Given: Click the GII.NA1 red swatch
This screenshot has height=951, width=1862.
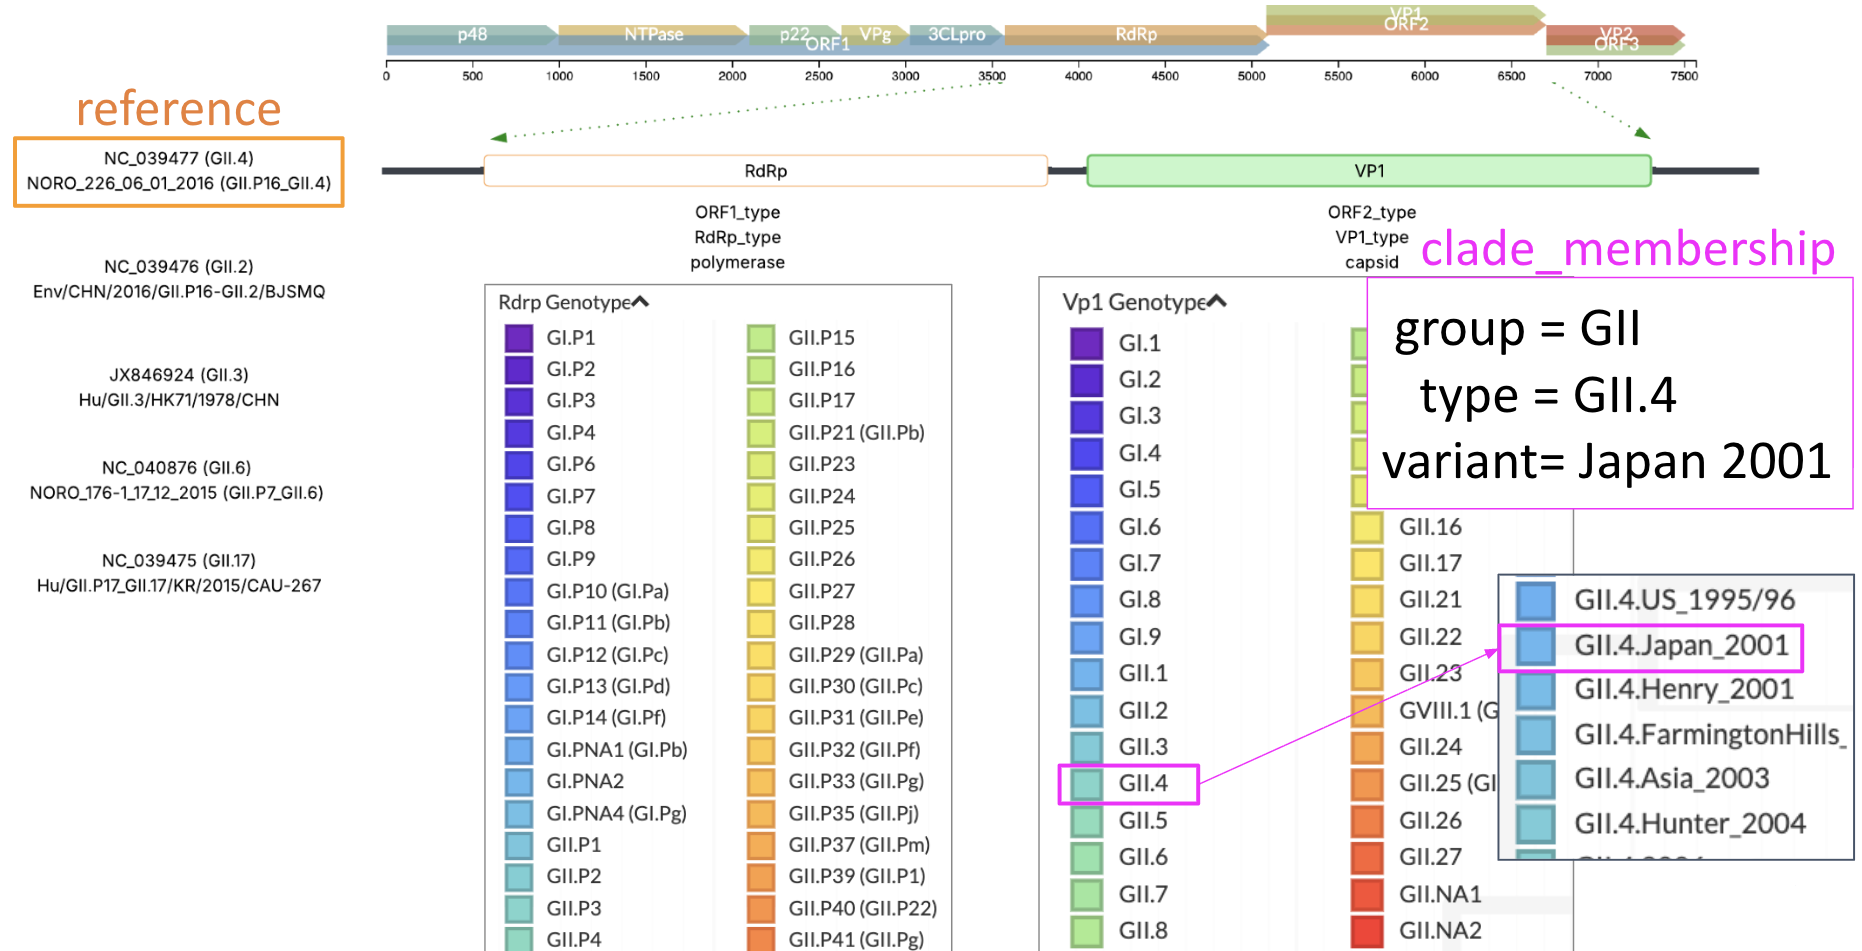Looking at the screenshot, I should point(1367,894).
